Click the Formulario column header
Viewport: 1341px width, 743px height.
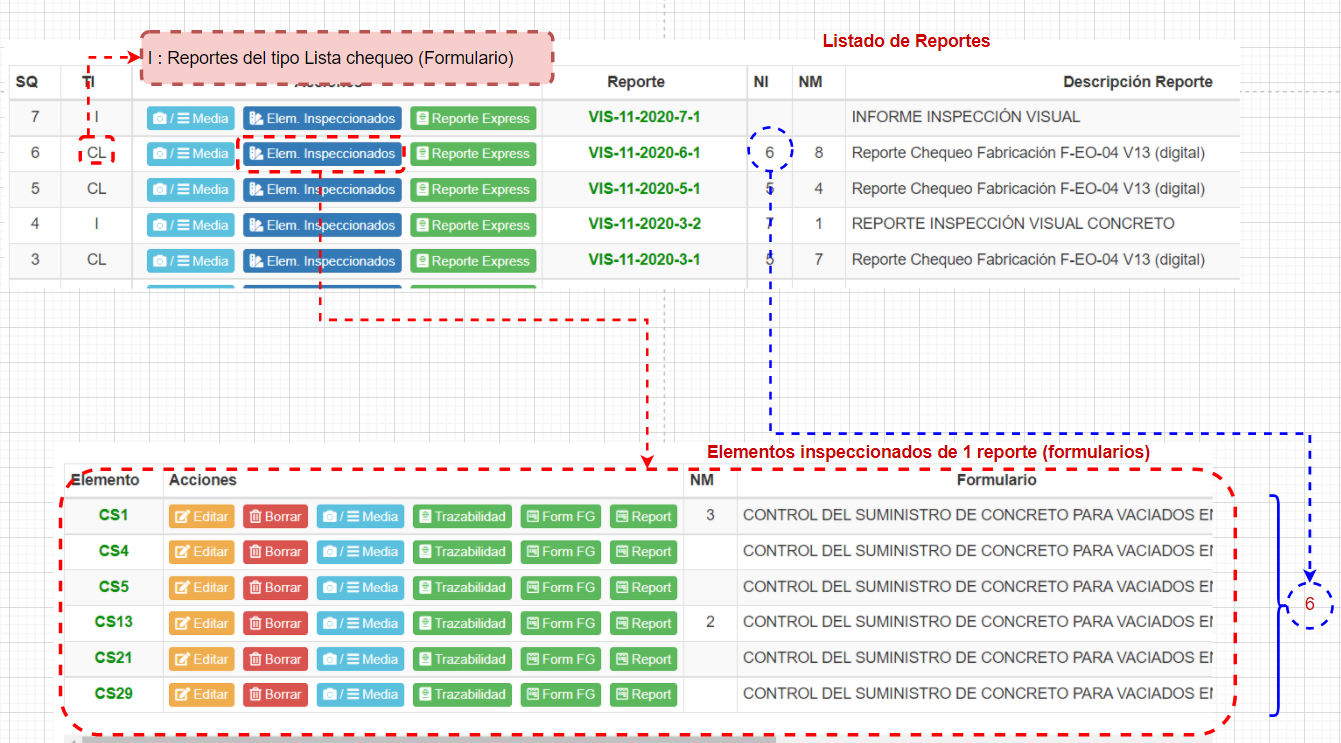click(996, 480)
